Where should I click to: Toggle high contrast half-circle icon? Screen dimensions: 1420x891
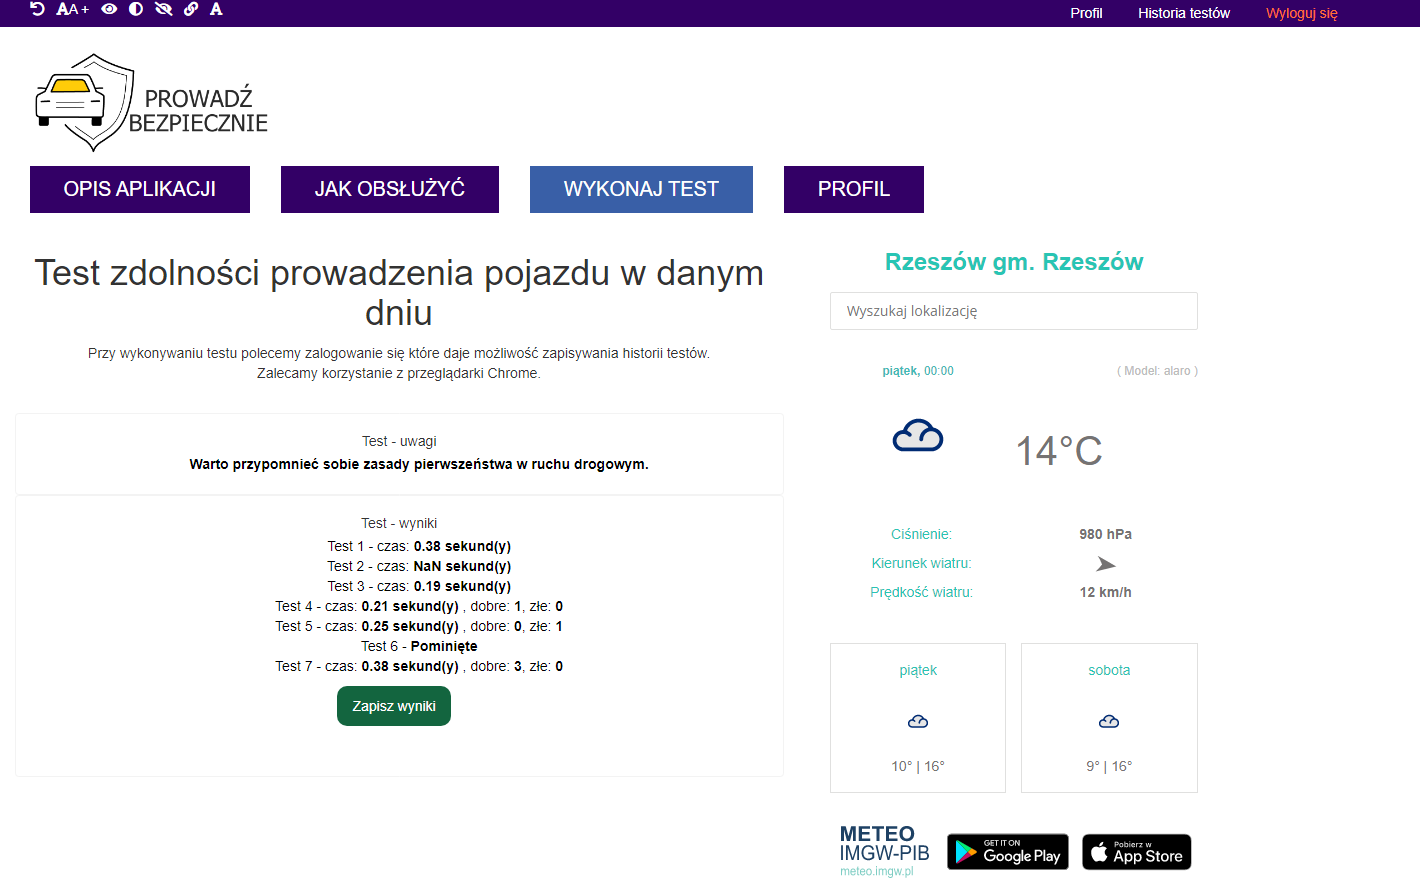(136, 9)
